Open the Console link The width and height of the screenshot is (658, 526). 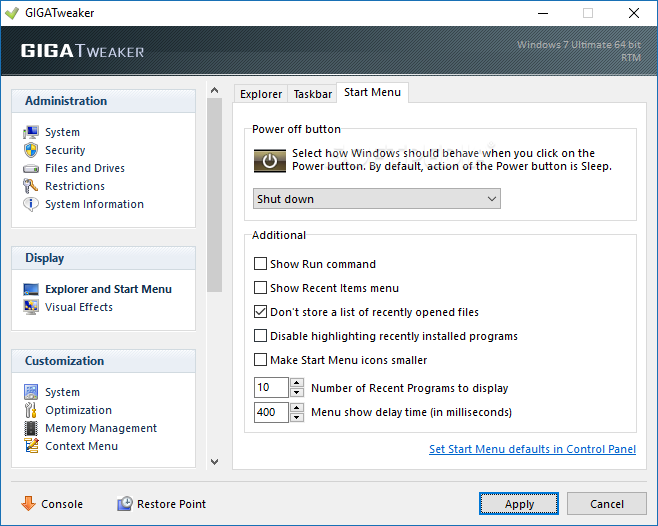click(x=62, y=504)
